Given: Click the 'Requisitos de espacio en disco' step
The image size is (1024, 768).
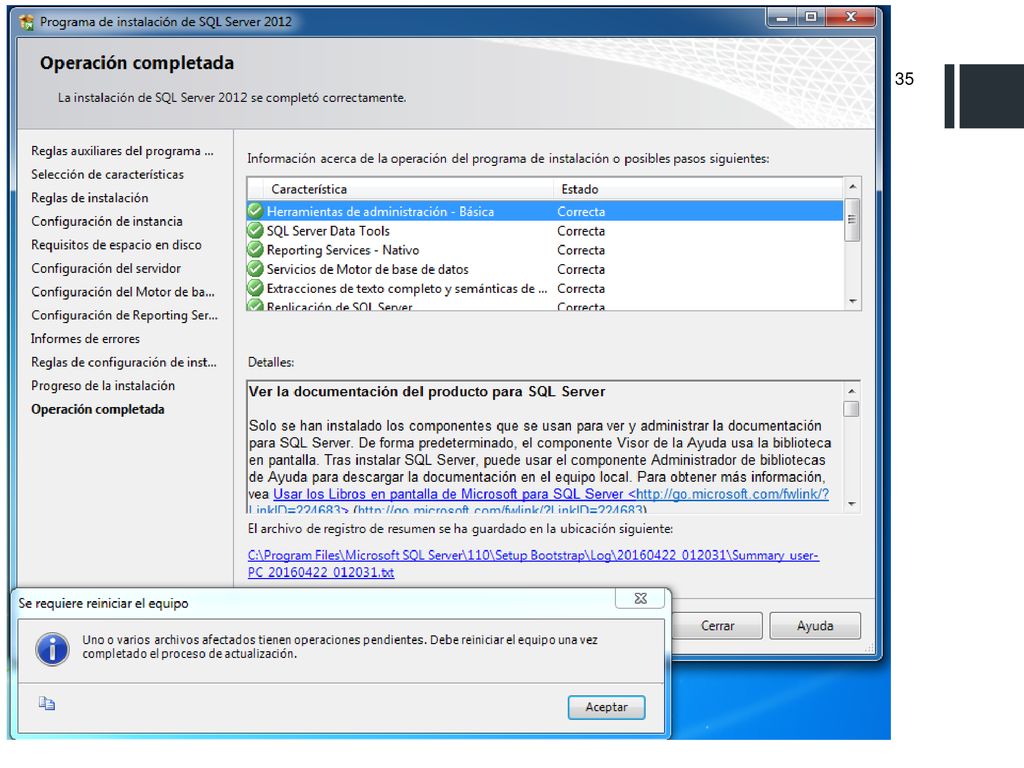Looking at the screenshot, I should (116, 245).
